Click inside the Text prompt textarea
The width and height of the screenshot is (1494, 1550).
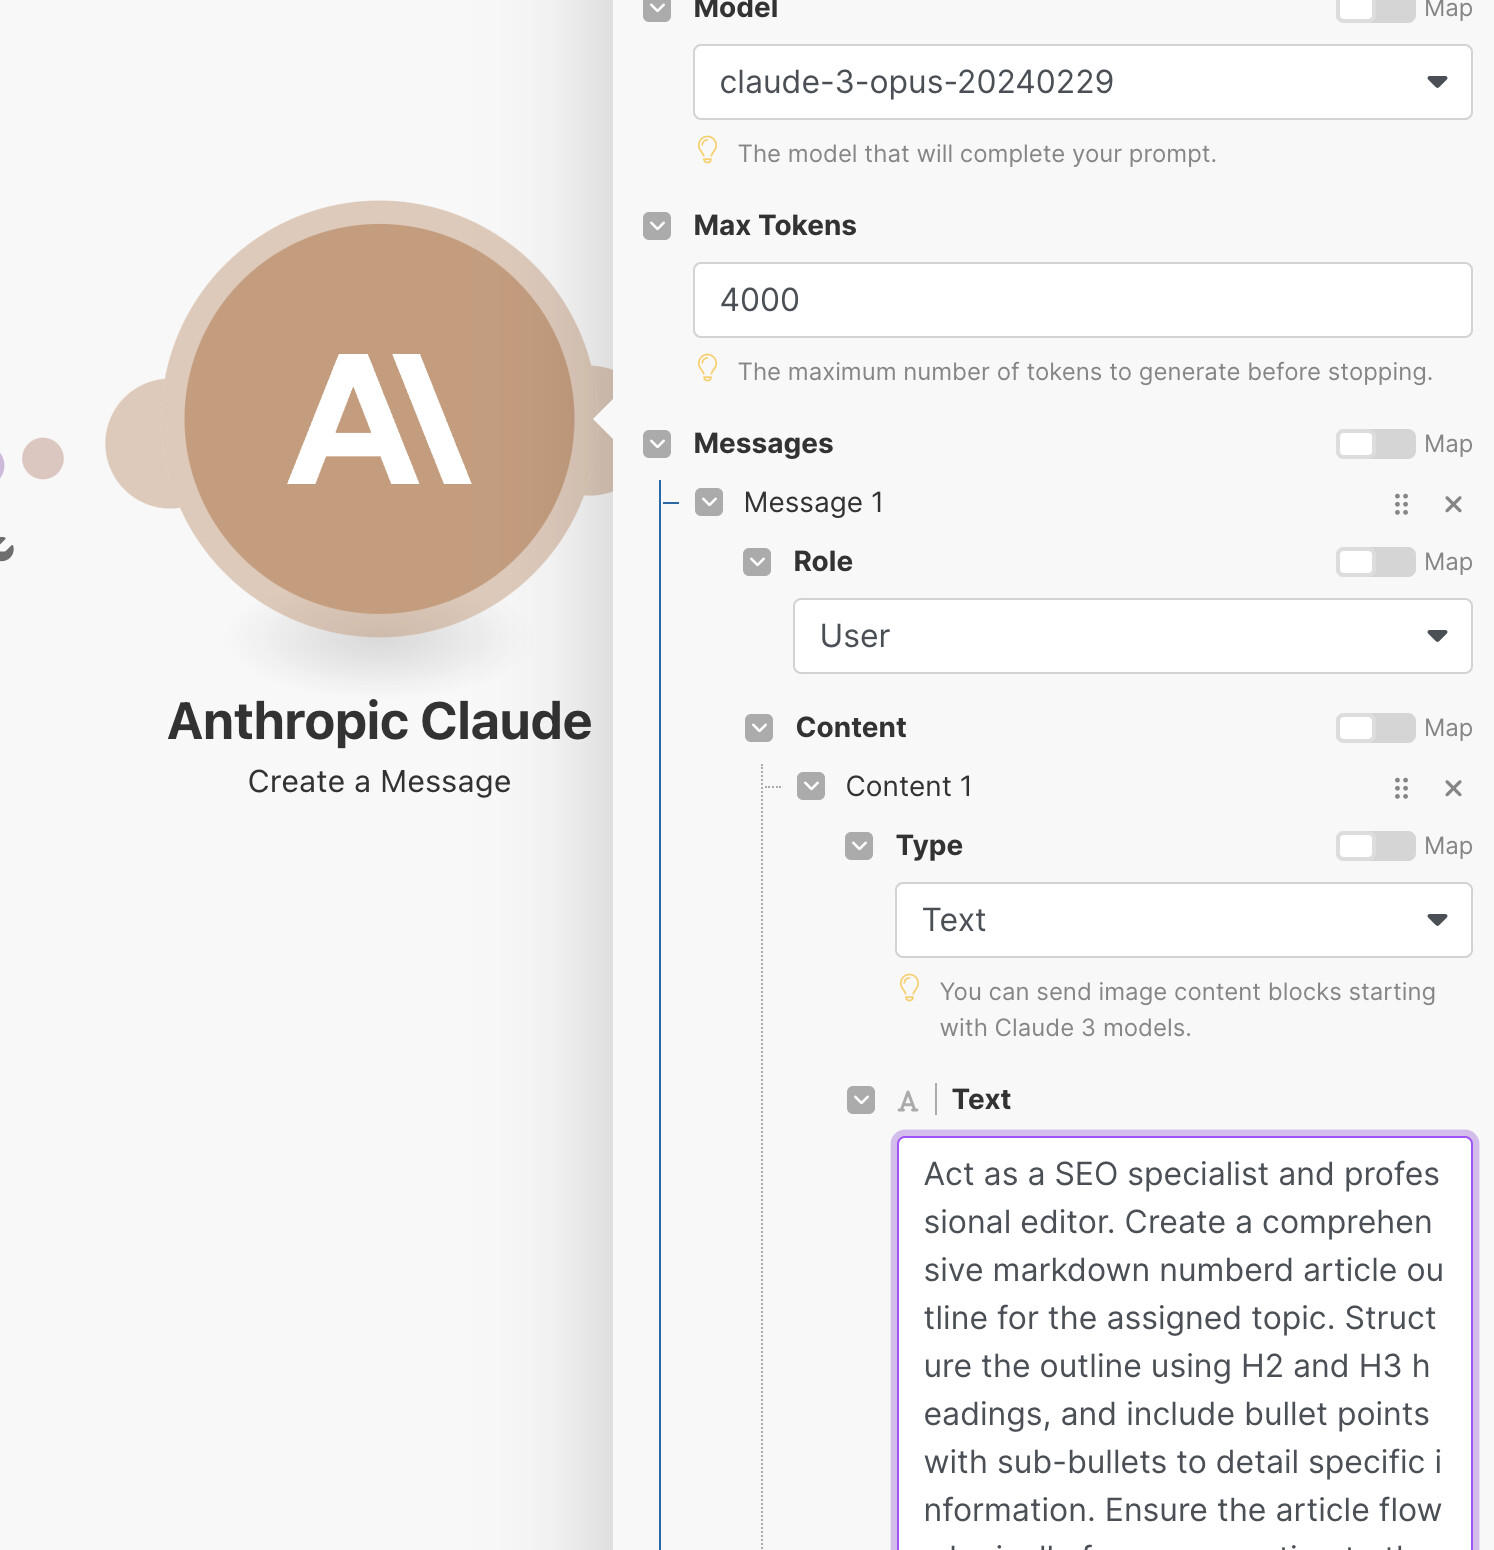1184,1342
